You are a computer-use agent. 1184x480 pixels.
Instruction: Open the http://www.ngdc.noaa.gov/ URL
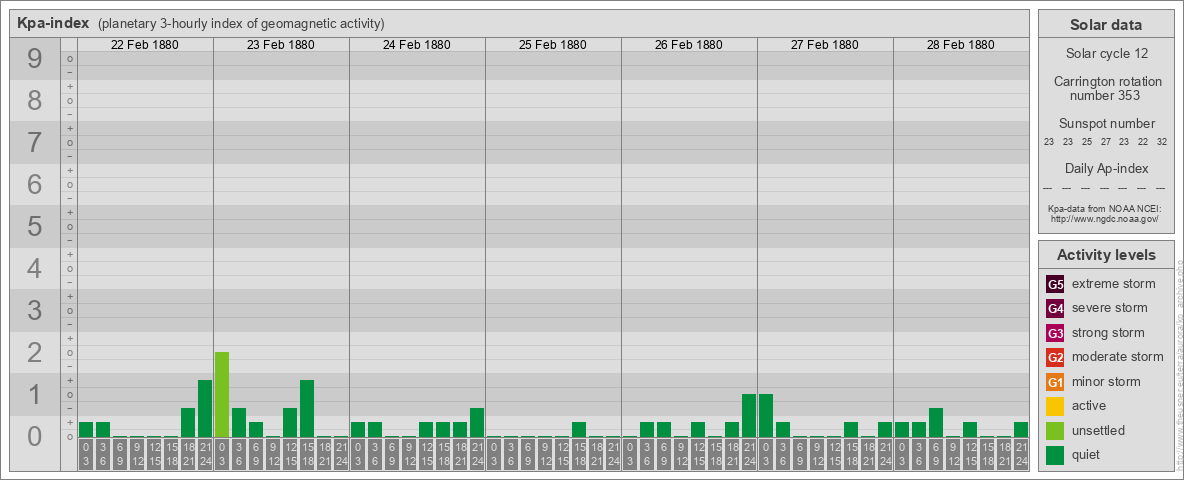pos(1106,218)
